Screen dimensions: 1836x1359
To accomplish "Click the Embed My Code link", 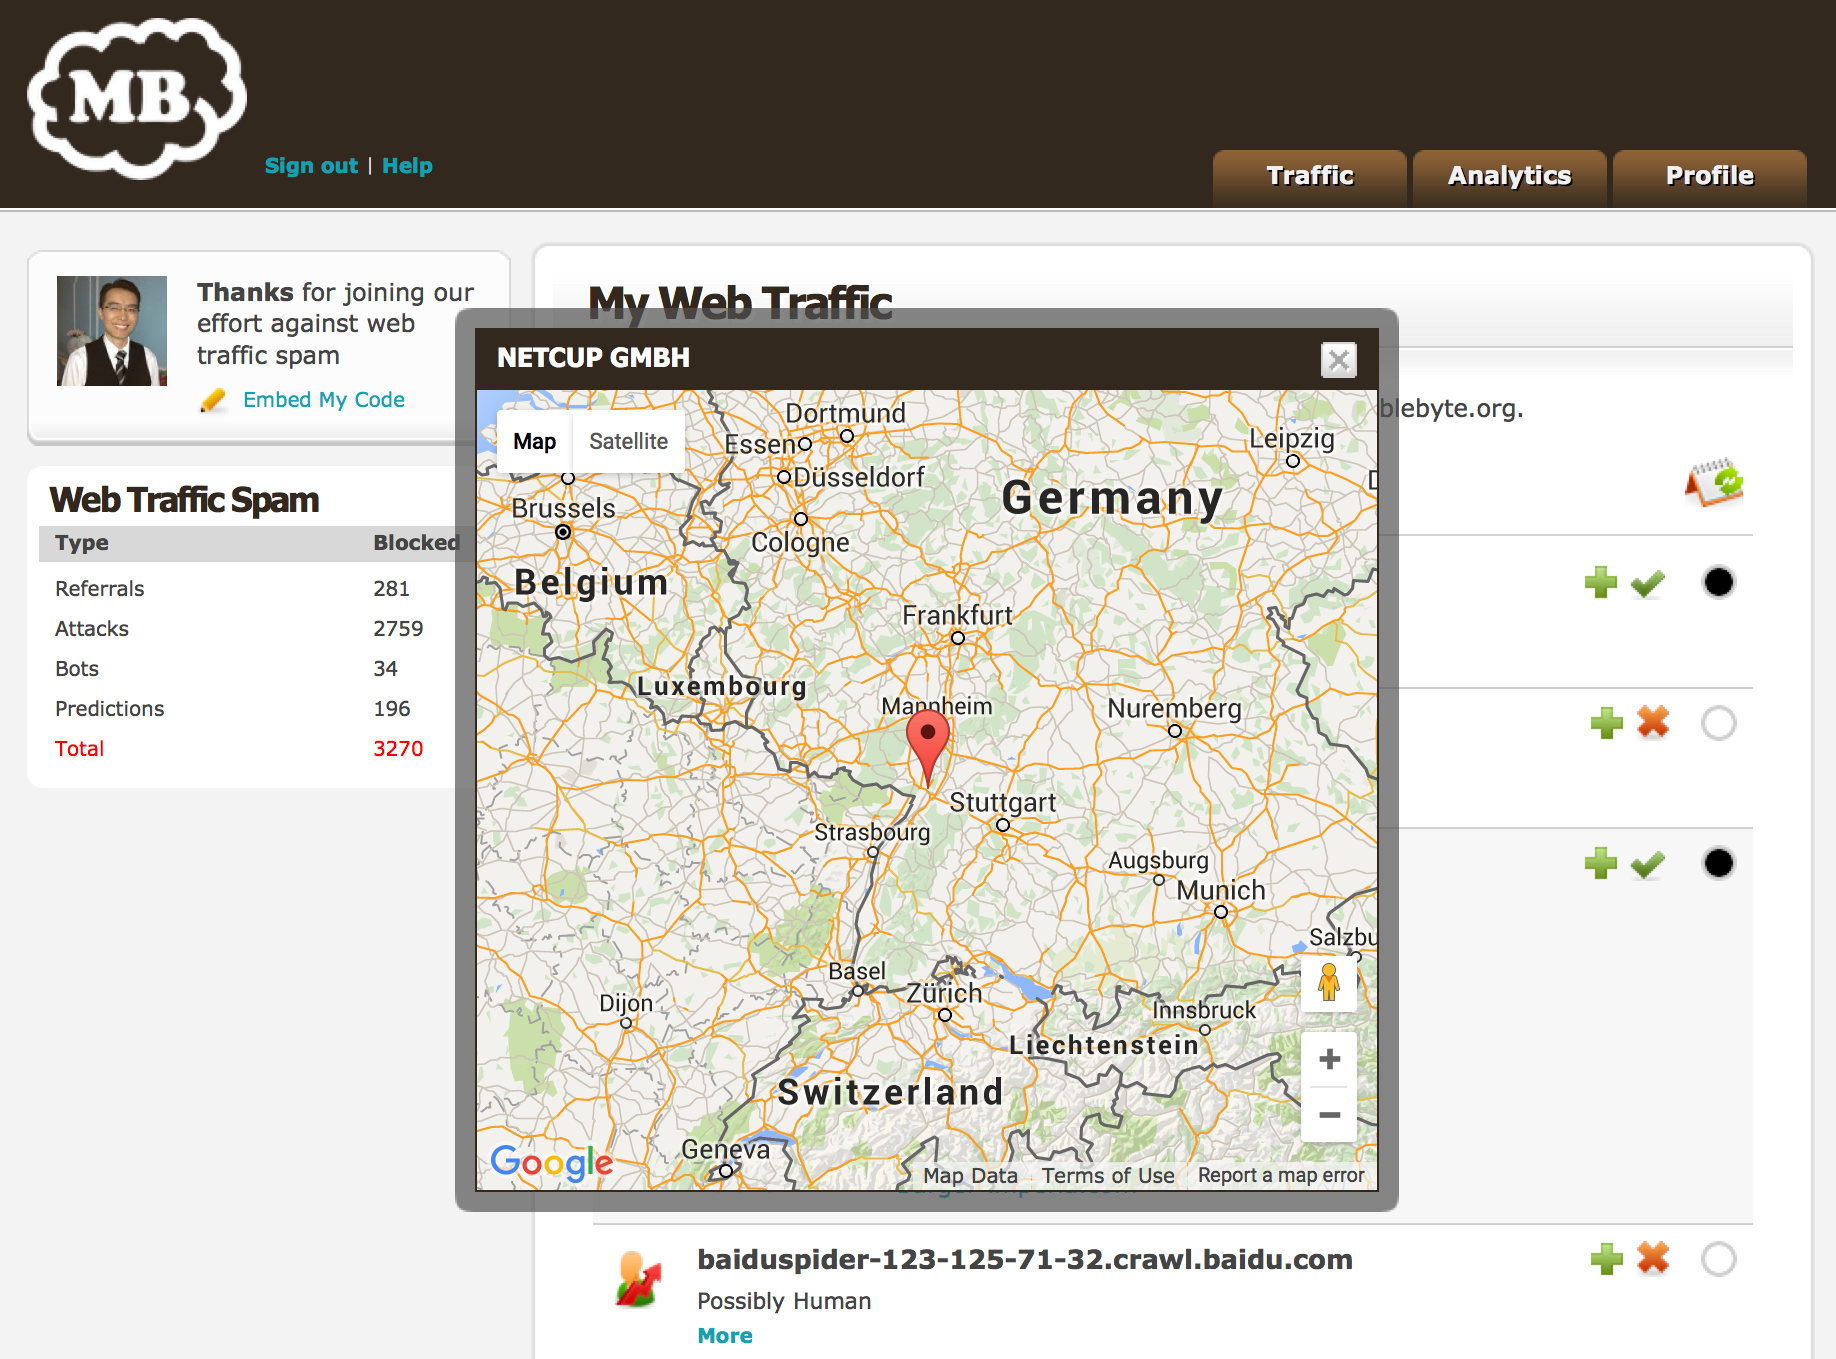I will (x=324, y=399).
